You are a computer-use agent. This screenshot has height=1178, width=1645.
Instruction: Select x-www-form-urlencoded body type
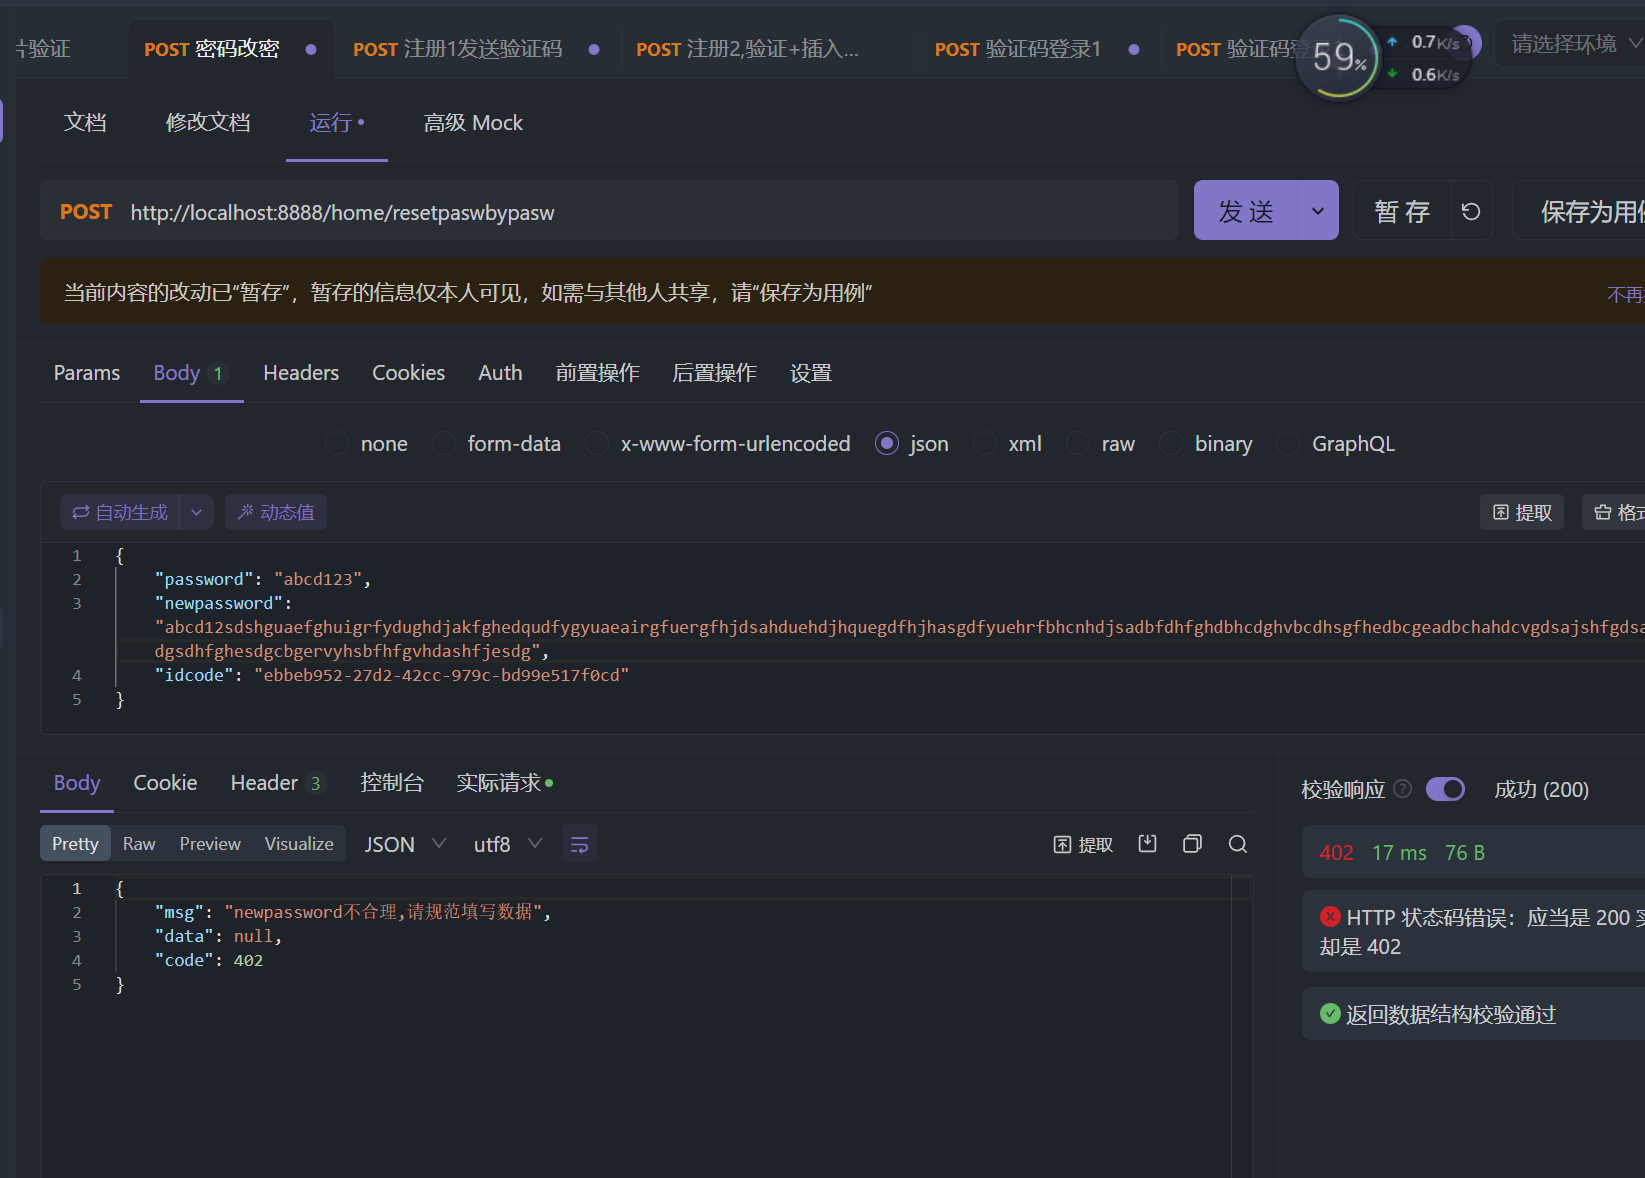[x=718, y=443]
